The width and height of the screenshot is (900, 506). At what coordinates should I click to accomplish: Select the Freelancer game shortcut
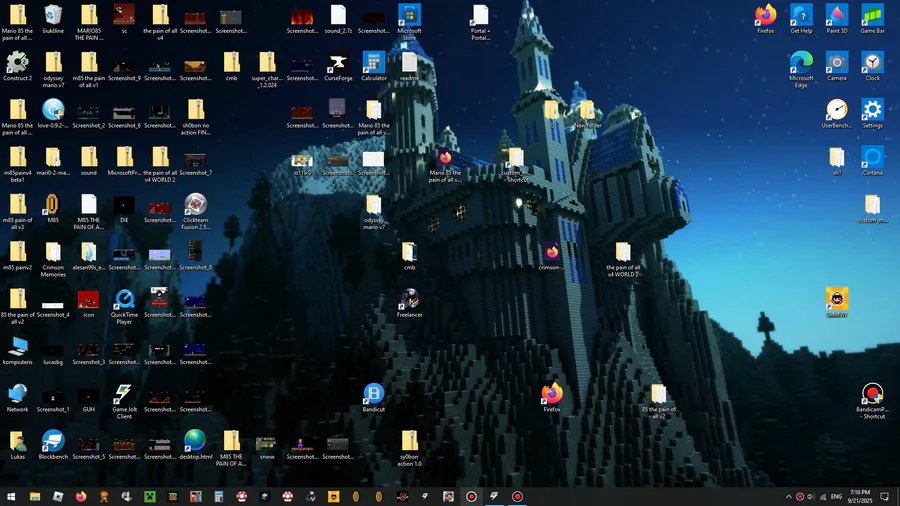(409, 299)
